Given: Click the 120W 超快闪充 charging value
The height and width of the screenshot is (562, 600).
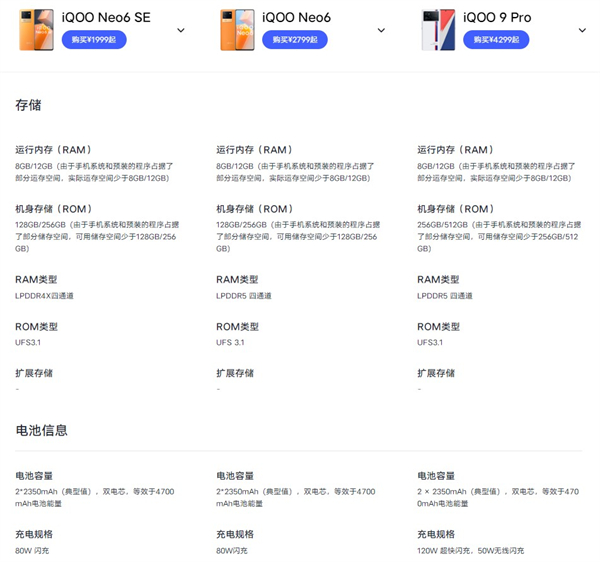Looking at the screenshot, I should point(471,551).
